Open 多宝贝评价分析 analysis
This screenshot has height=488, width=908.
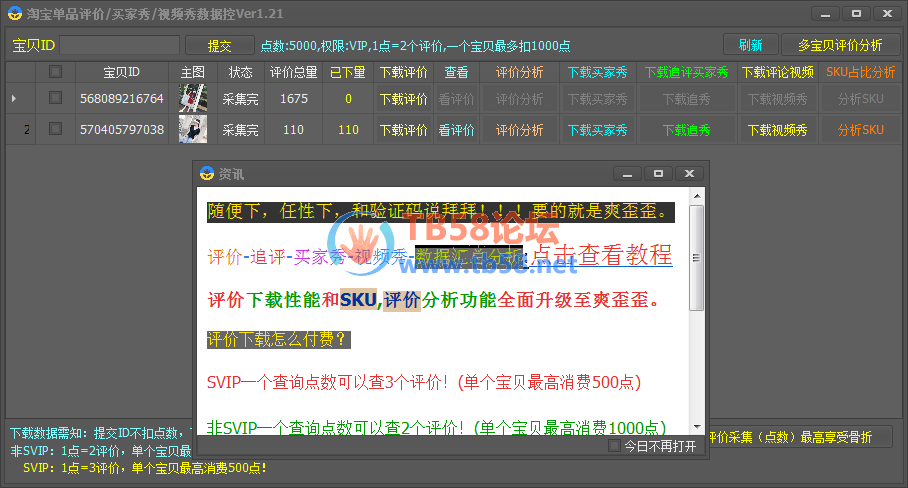click(x=840, y=45)
